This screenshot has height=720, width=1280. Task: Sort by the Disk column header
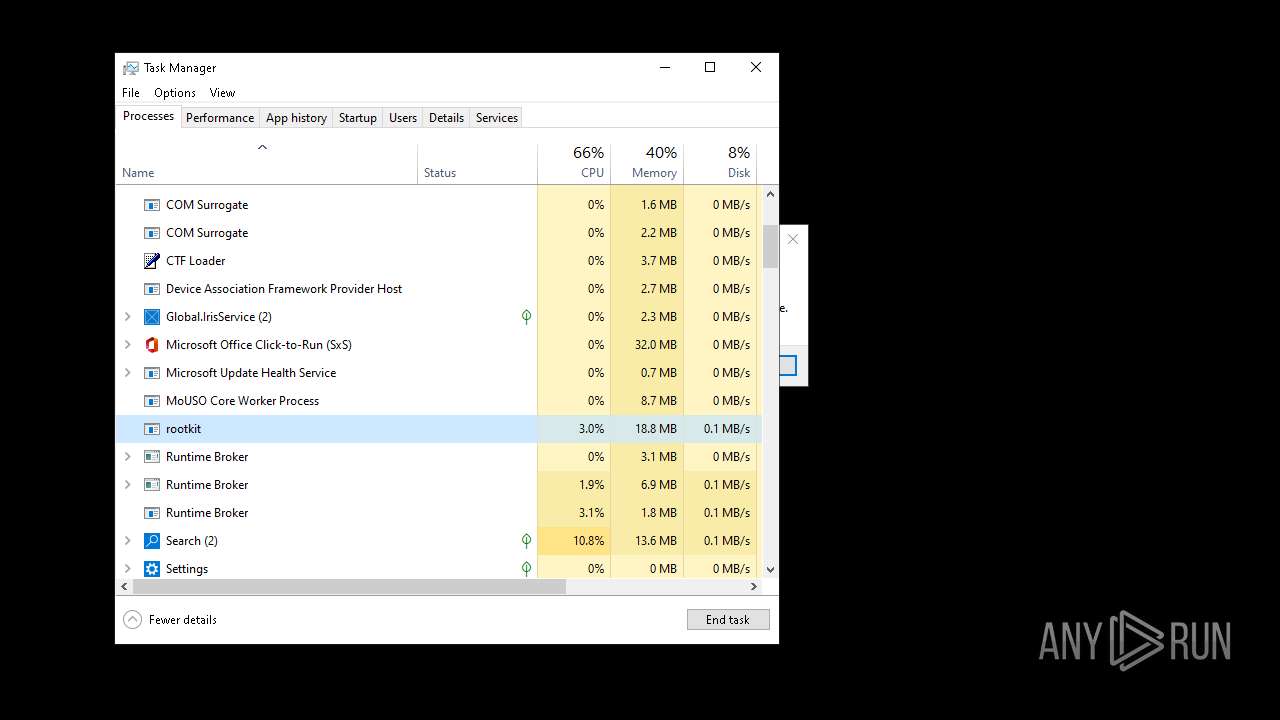(x=720, y=164)
